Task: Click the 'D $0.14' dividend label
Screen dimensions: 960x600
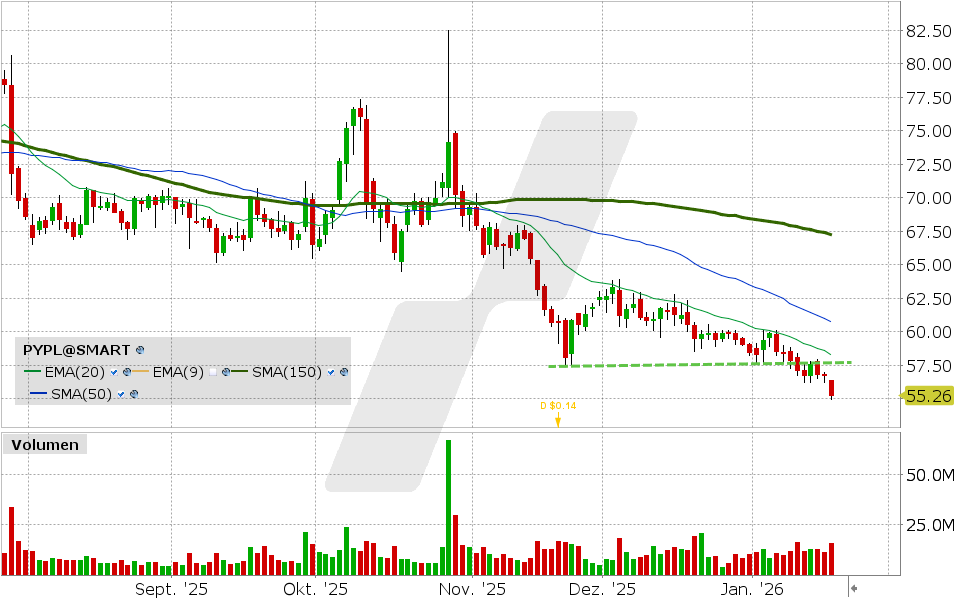Action: (558, 406)
